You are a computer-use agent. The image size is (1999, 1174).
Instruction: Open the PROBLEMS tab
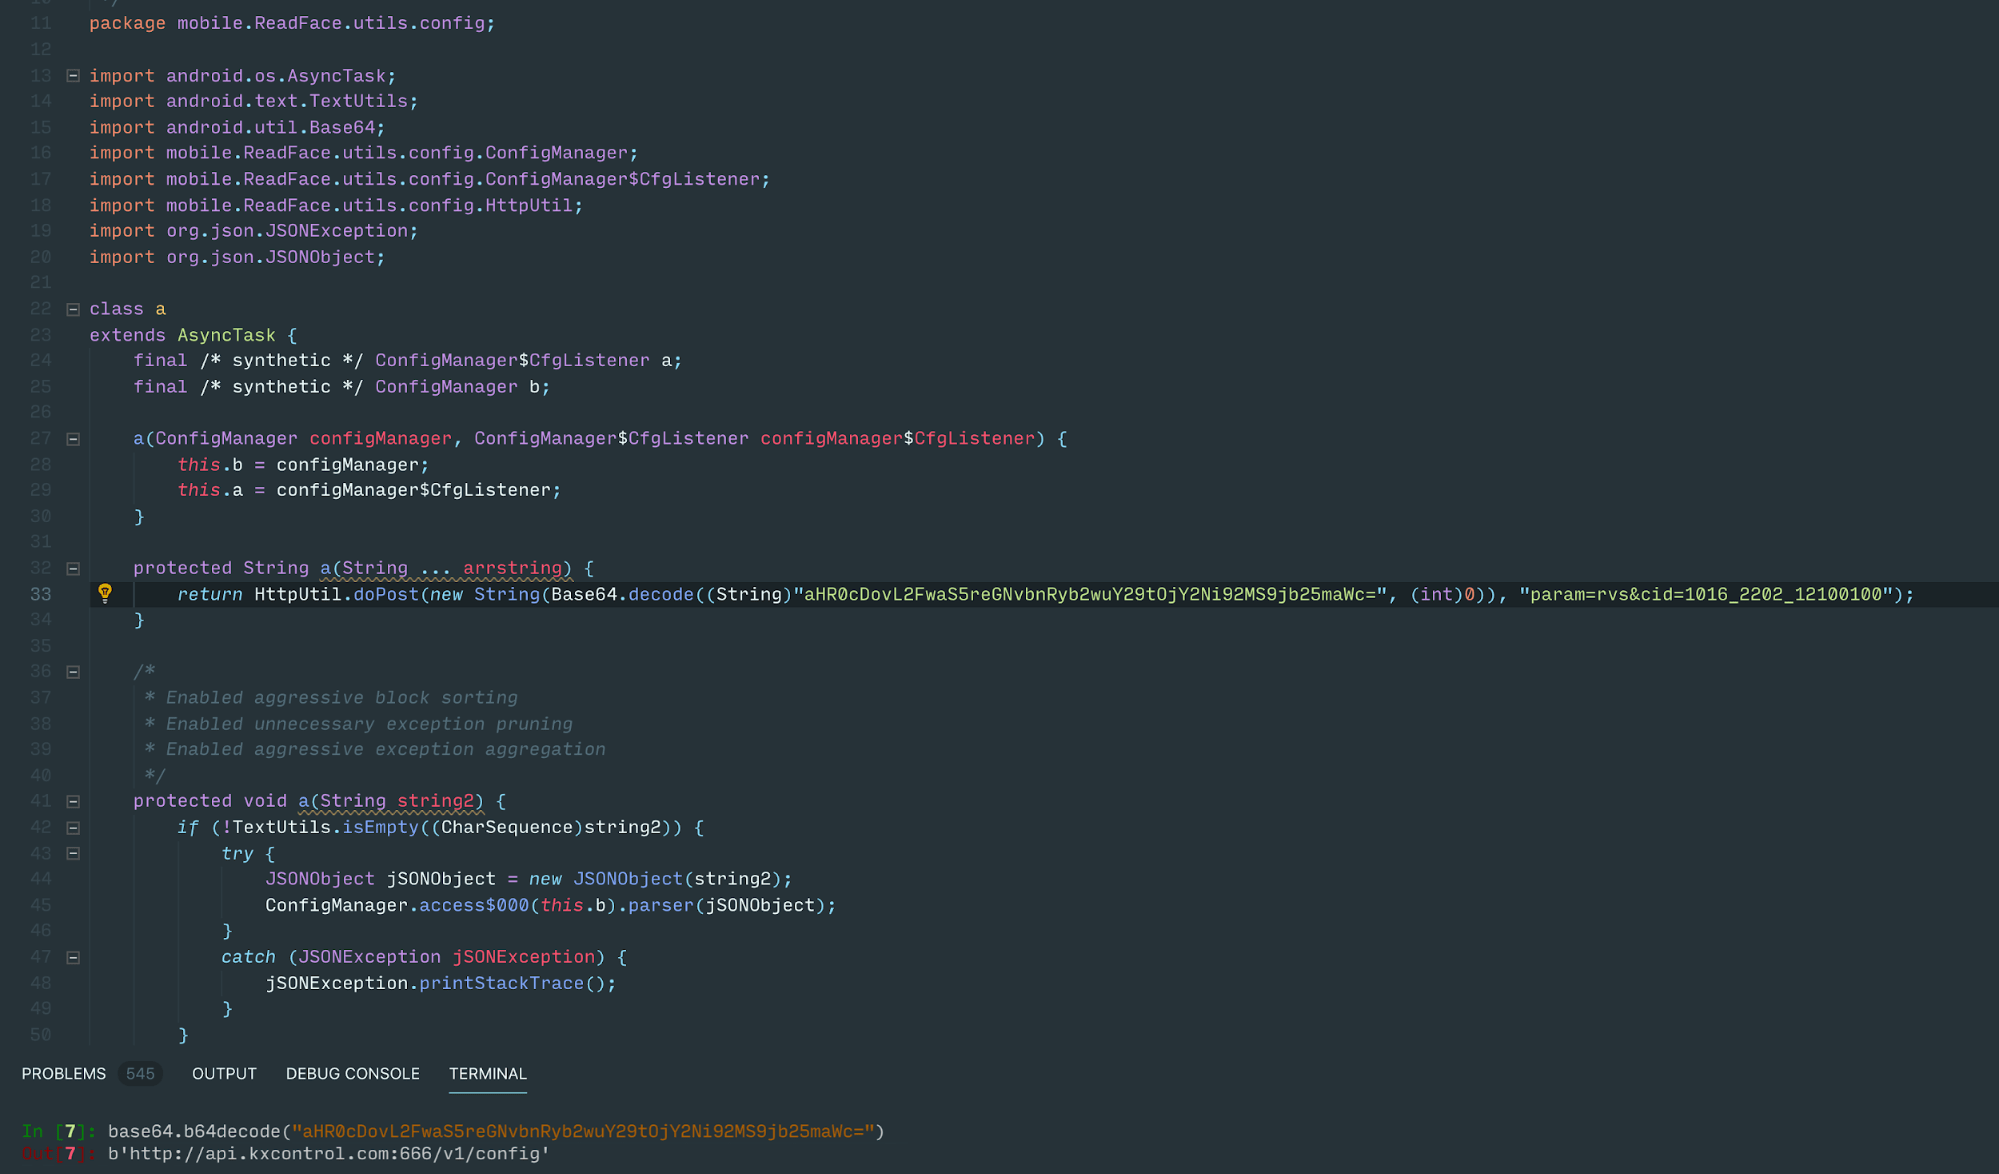pos(64,1073)
